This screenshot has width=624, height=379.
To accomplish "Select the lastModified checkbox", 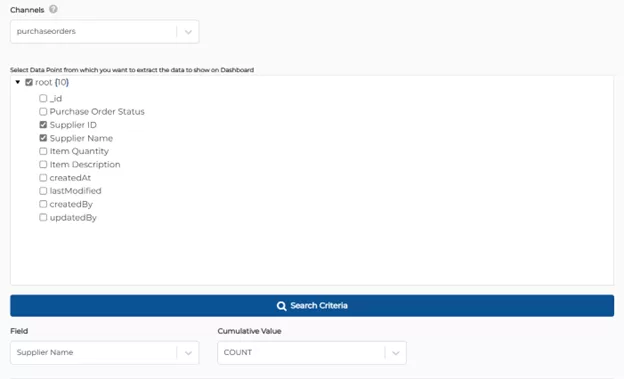I will [43, 191].
